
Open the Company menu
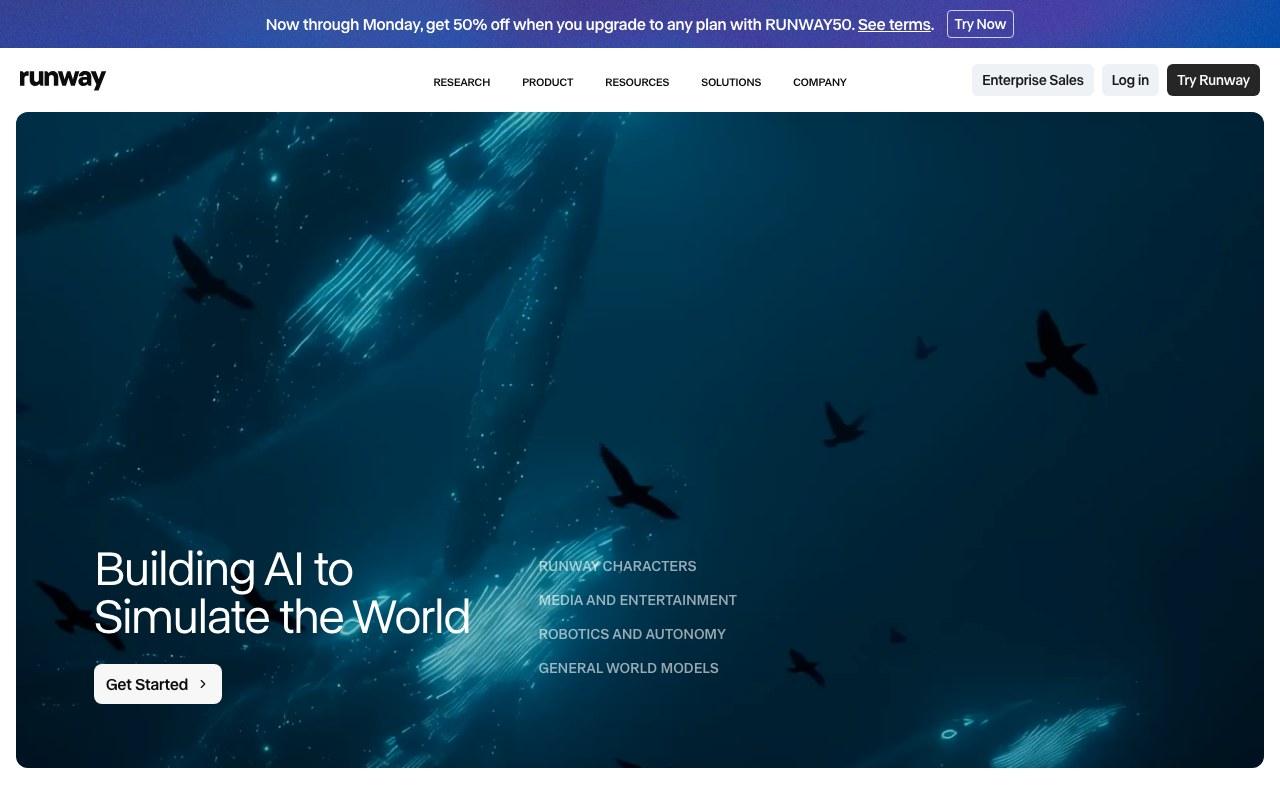tap(819, 82)
